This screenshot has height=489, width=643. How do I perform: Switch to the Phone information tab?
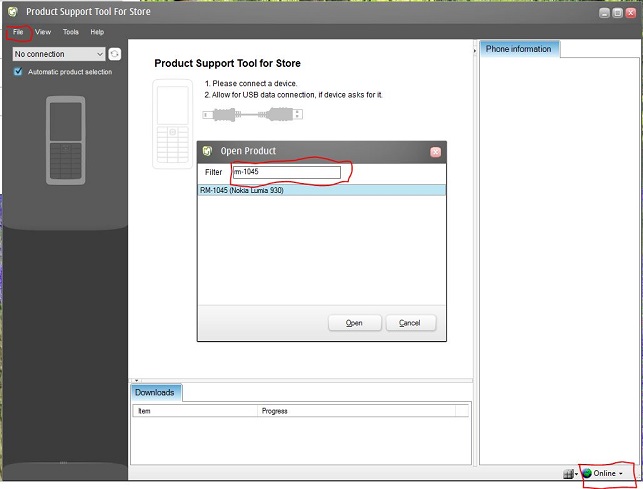click(x=518, y=49)
